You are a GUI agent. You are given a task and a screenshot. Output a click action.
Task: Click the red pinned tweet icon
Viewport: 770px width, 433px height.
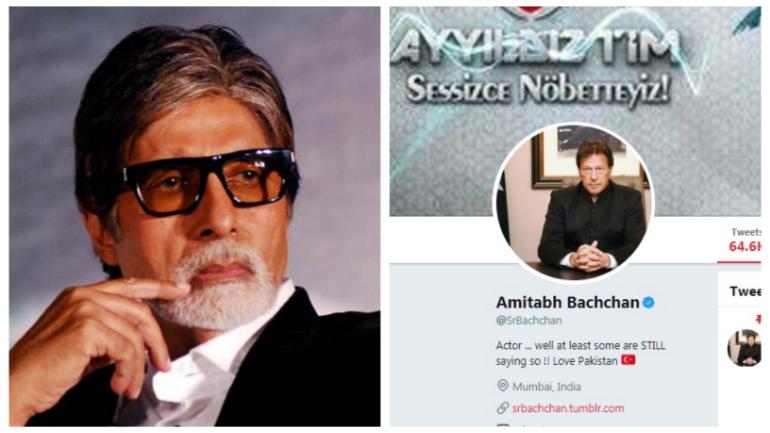pos(758,319)
